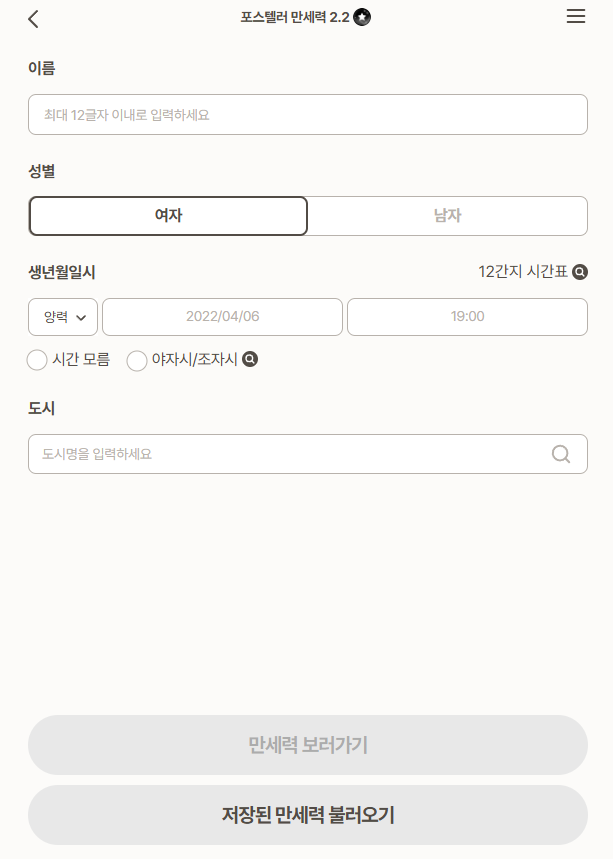Select the 시간 모름 radio option
613x859 pixels.
(37, 360)
